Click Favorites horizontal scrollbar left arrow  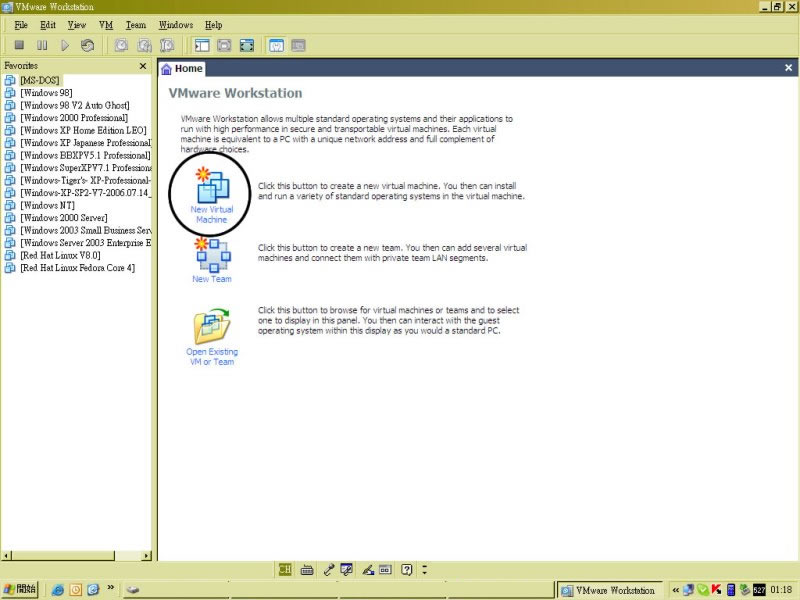pyautogui.click(x=6, y=556)
